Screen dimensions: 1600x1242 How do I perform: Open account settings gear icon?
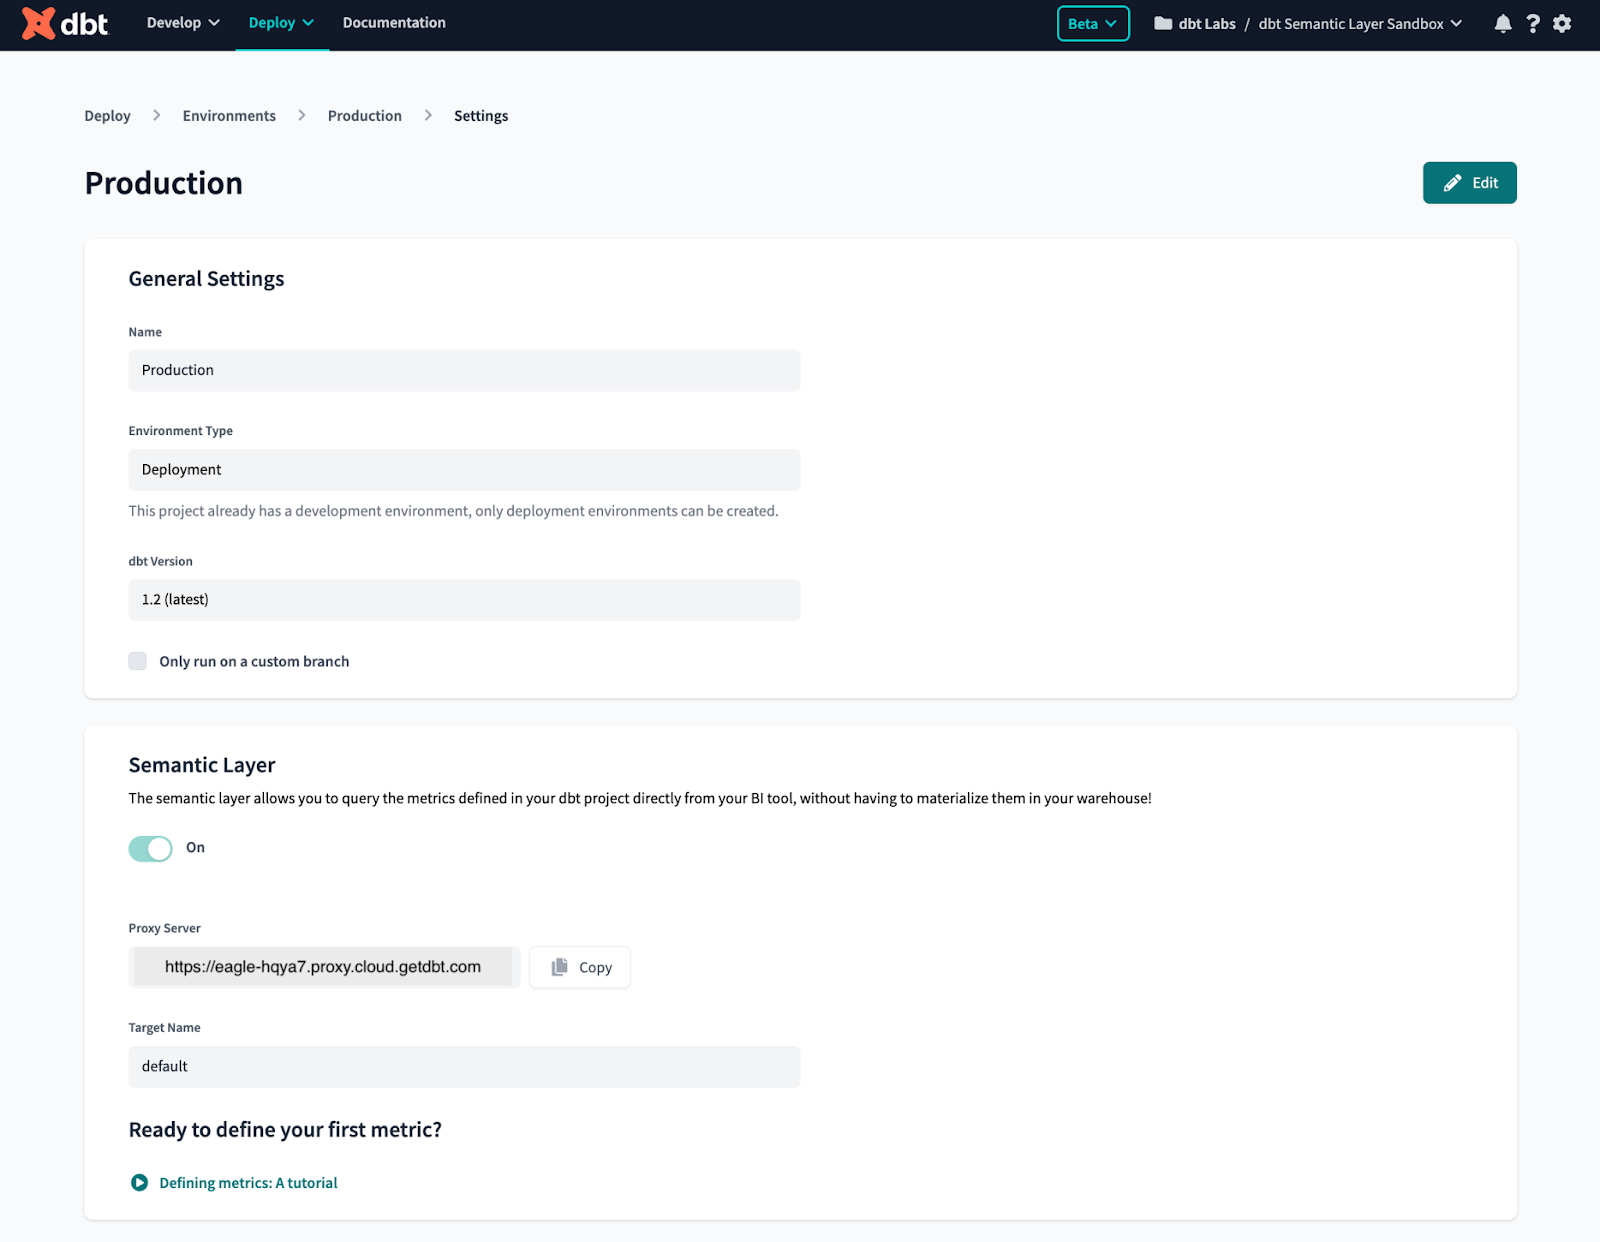tap(1562, 24)
